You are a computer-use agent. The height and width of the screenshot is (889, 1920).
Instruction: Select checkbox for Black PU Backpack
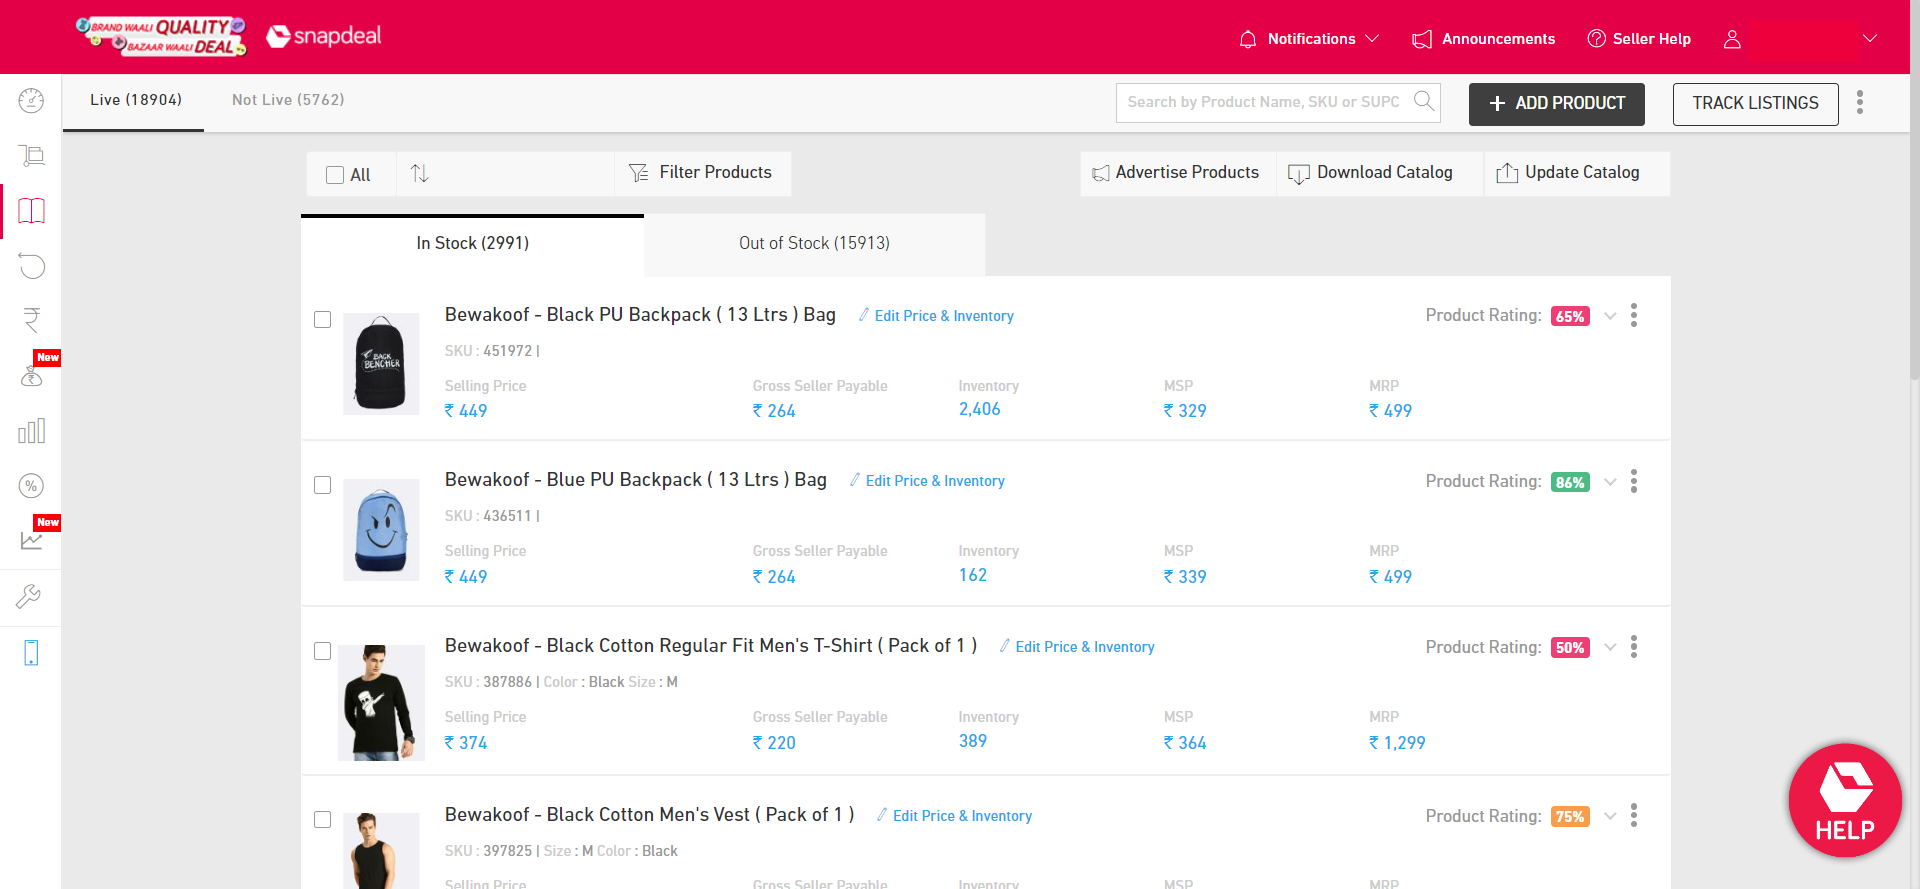coord(322,320)
